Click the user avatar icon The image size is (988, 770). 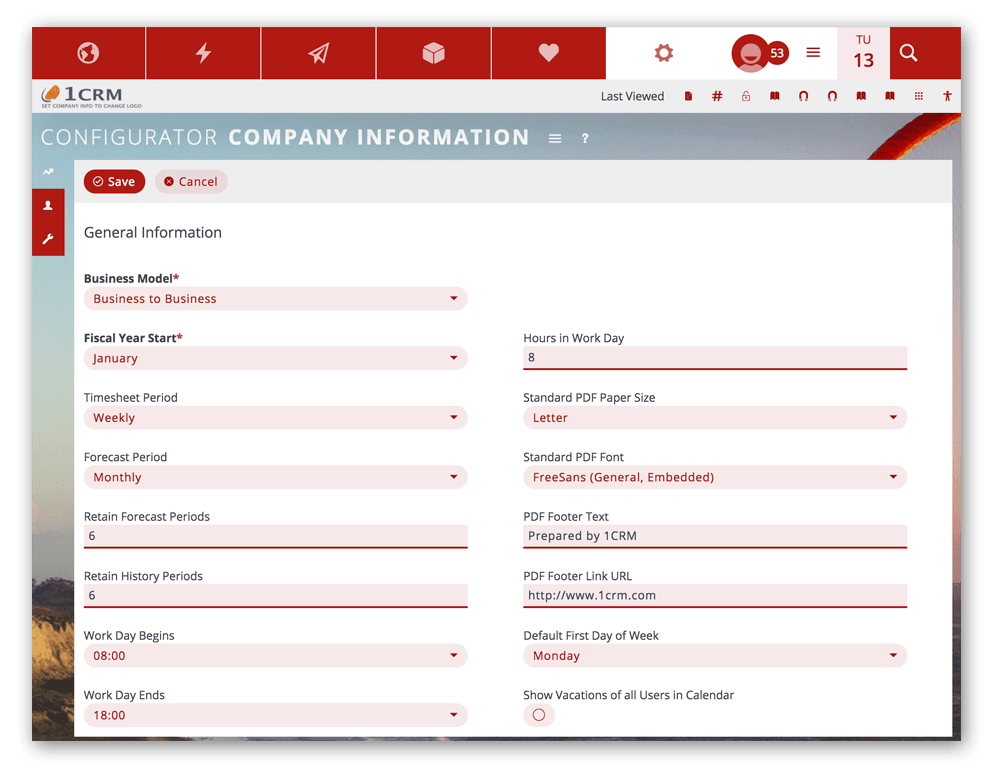(x=750, y=53)
